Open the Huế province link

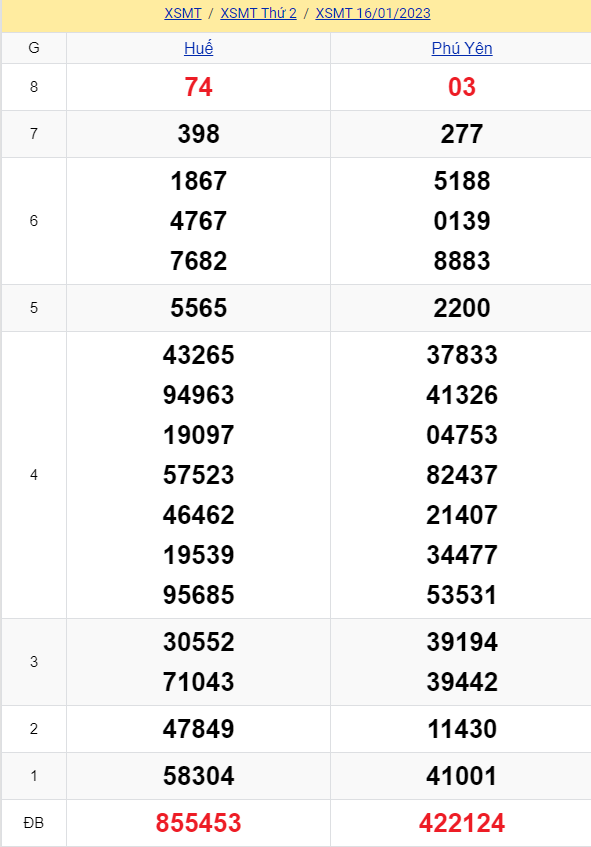pos(198,48)
